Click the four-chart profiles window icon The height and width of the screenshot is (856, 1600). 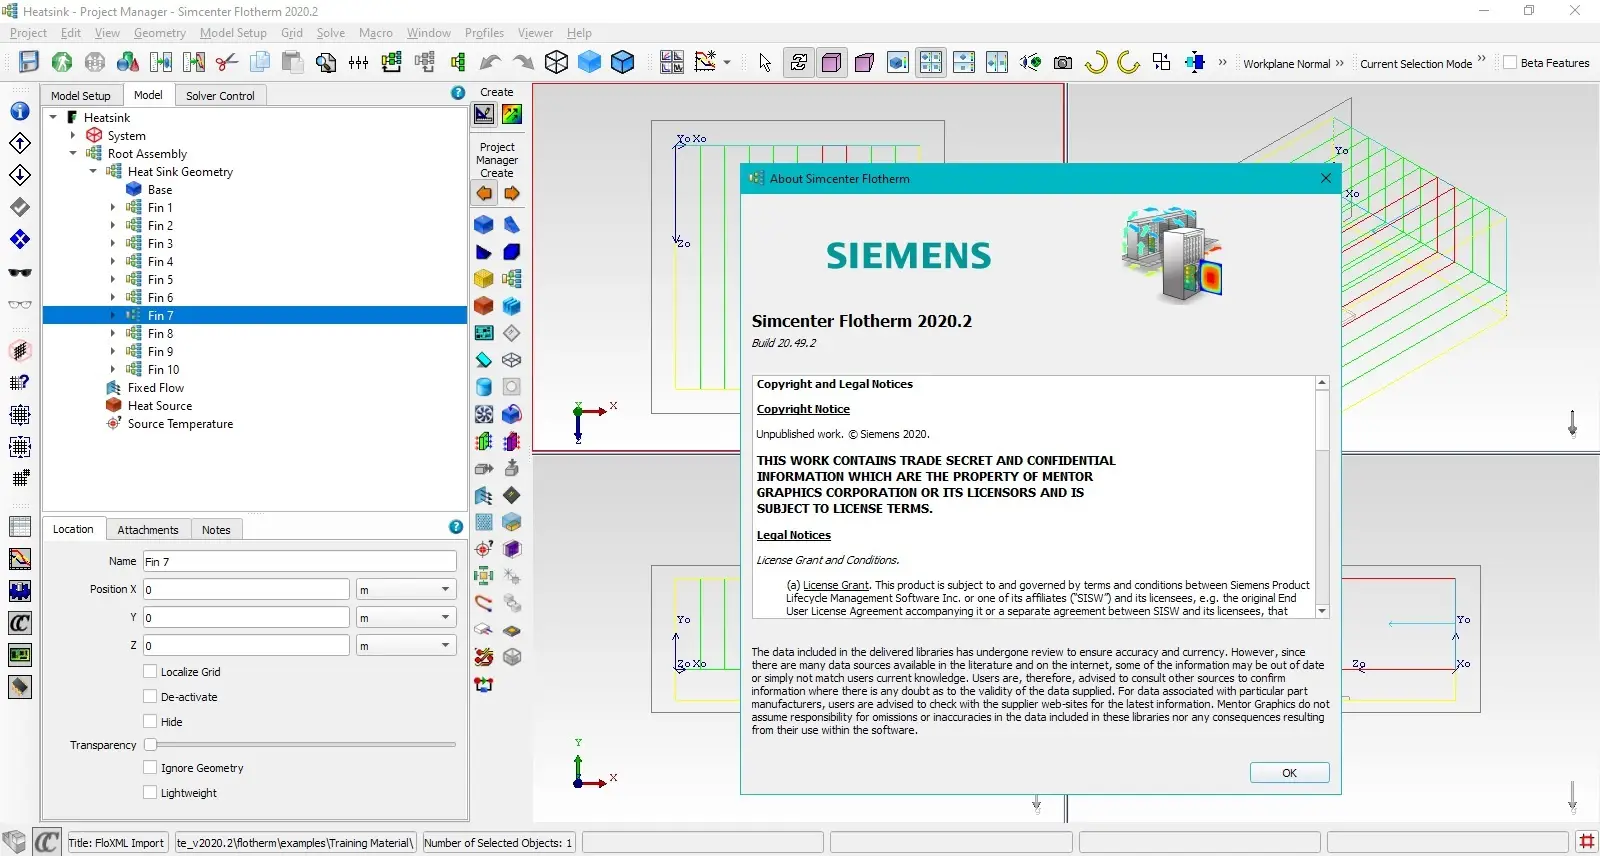point(672,62)
